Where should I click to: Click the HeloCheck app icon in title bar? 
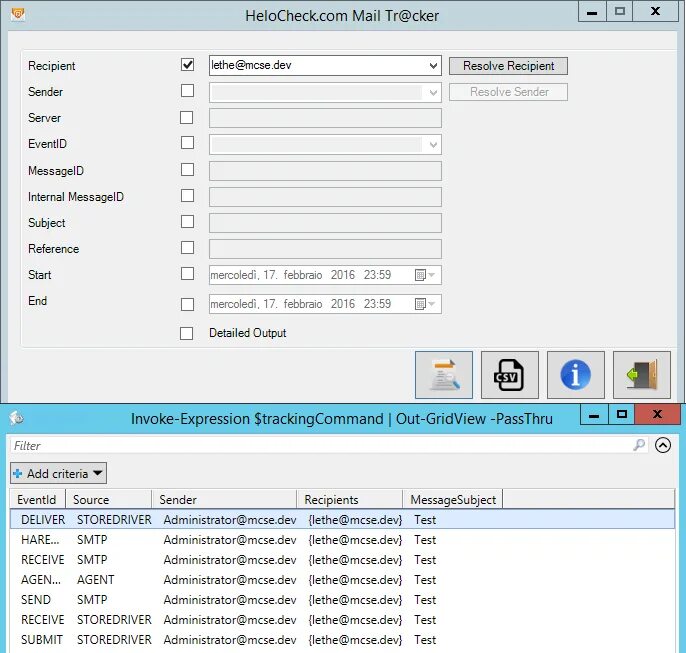[18, 14]
